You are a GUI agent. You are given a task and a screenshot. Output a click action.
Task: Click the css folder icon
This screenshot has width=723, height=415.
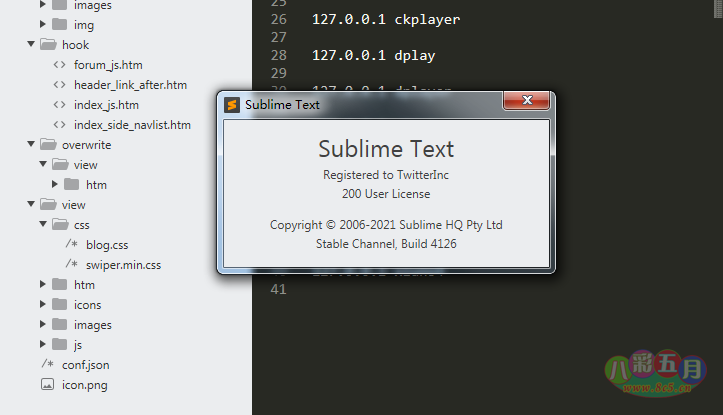click(x=60, y=224)
